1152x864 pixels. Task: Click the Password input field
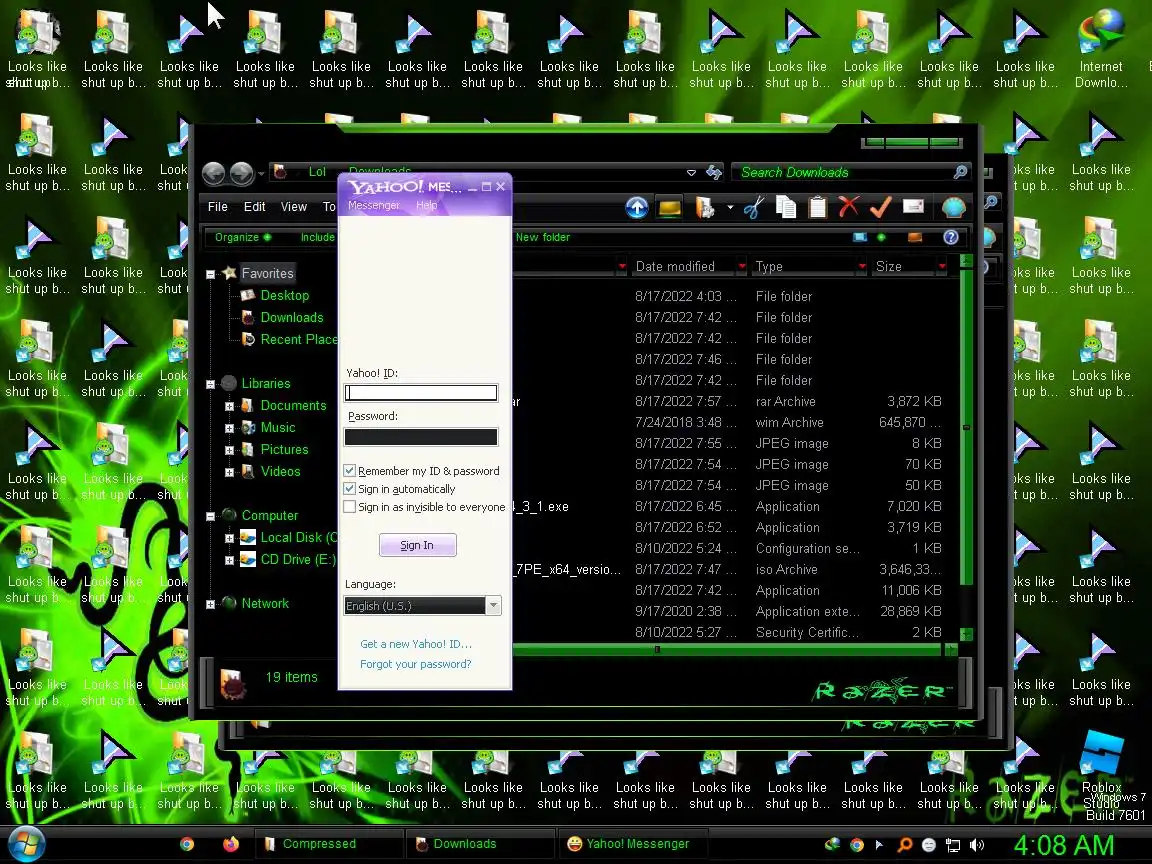click(421, 436)
